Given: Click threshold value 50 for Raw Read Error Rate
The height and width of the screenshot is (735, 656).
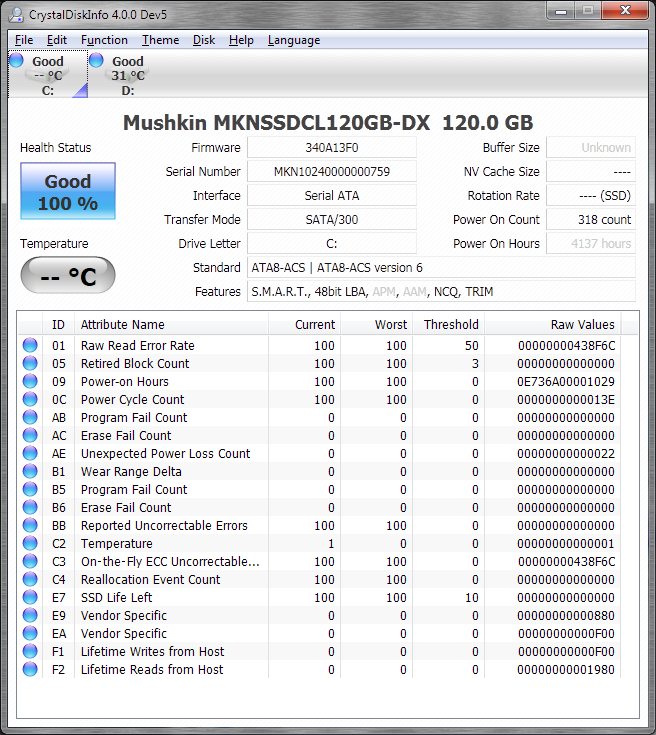Looking at the screenshot, I should 471,345.
